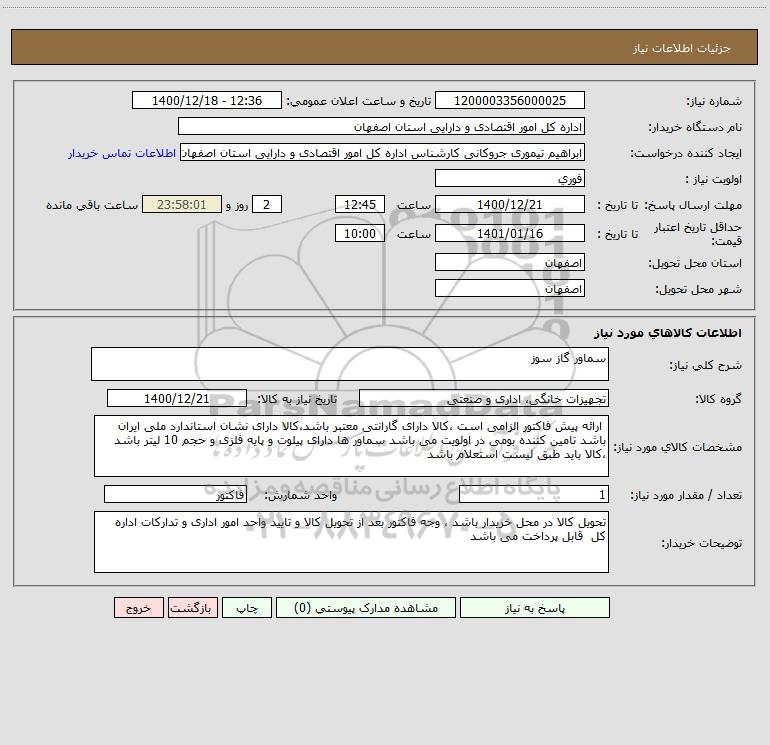Image resolution: width=770 pixels, height=745 pixels.
Task: Click 'واحد شمارش:' label
Action: pos(301,496)
